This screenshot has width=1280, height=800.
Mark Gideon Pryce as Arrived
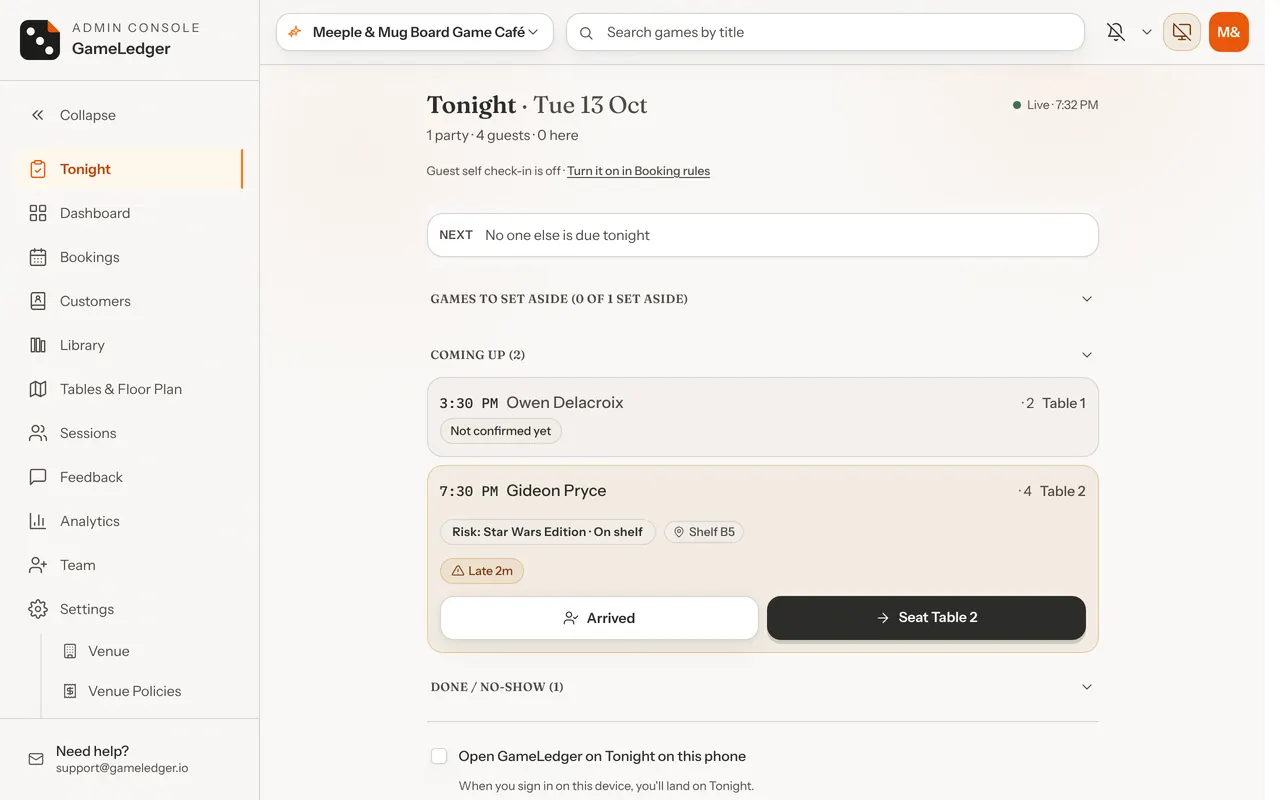(600, 618)
